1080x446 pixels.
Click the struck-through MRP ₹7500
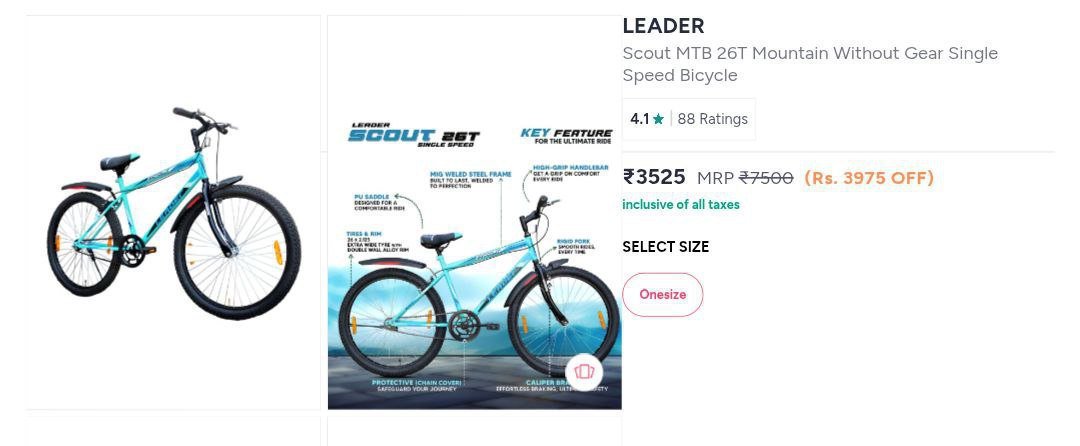tap(765, 178)
